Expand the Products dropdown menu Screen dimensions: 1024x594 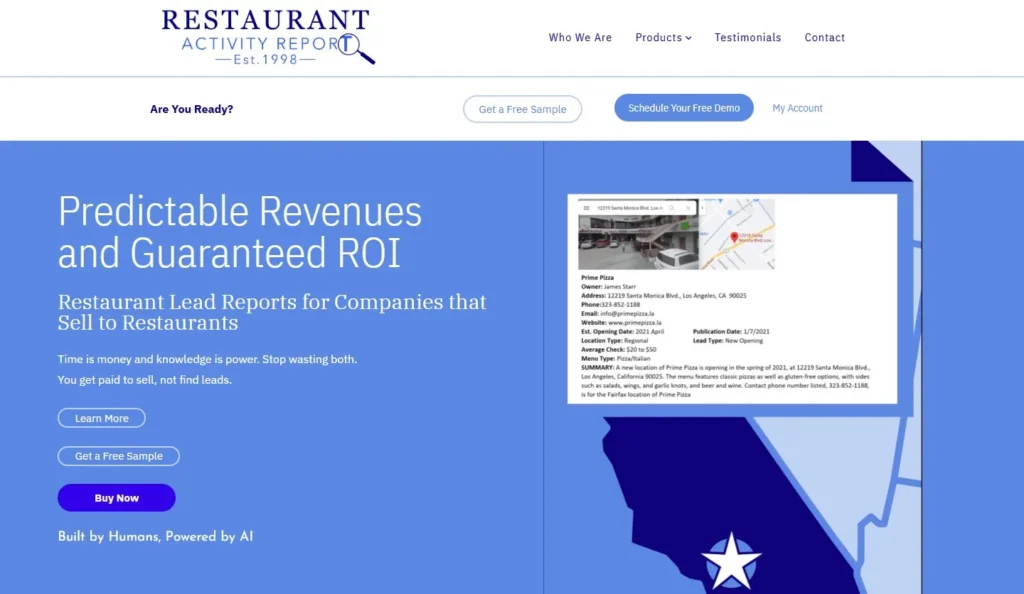[663, 37]
